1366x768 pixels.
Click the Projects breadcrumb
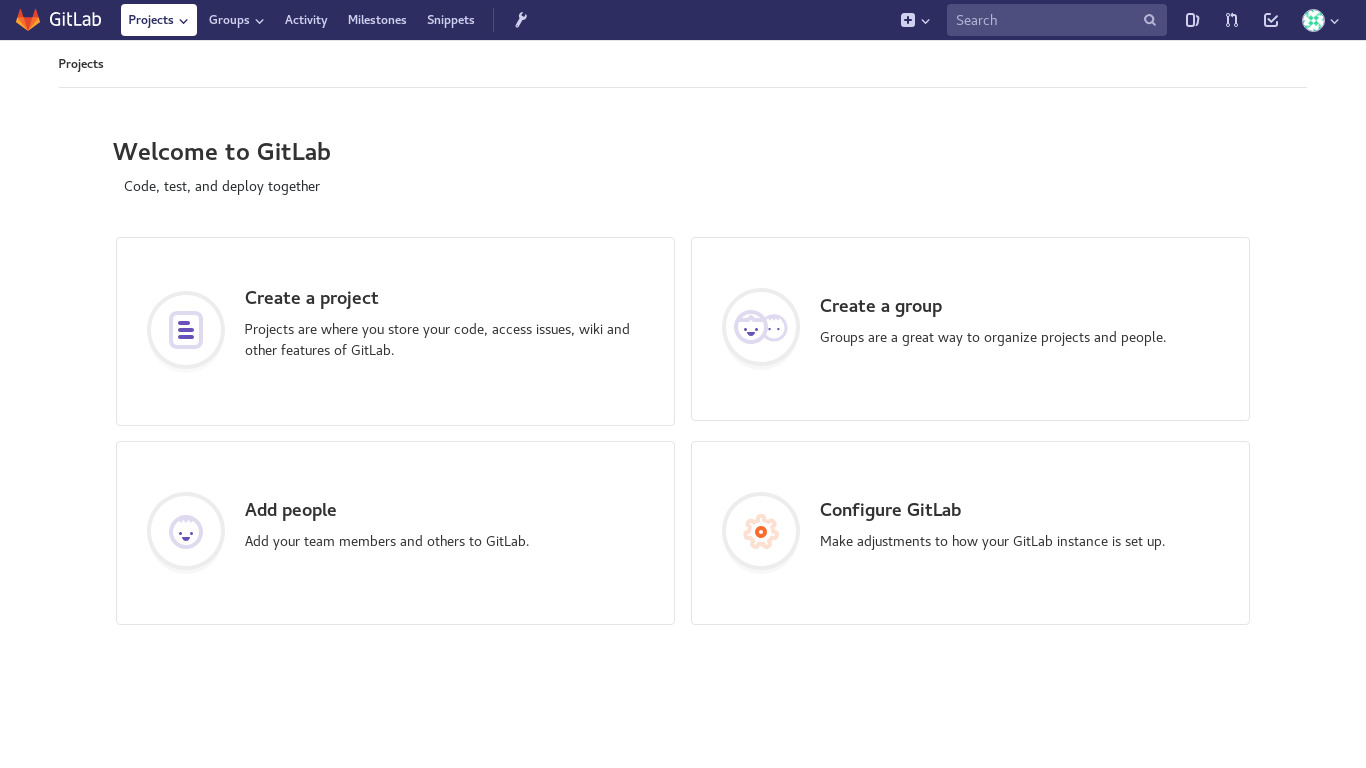pos(81,64)
